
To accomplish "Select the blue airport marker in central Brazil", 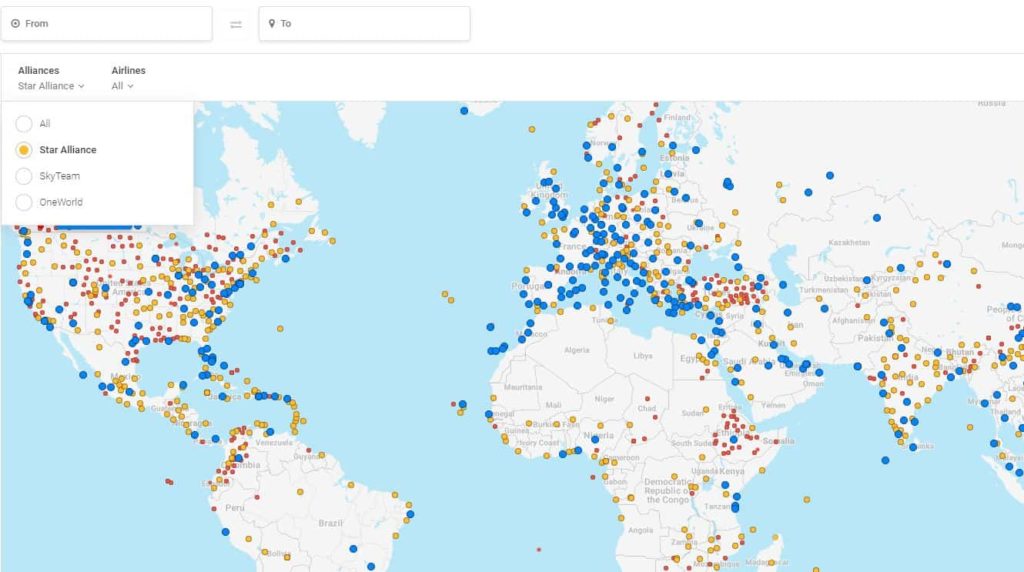I will [352, 549].
